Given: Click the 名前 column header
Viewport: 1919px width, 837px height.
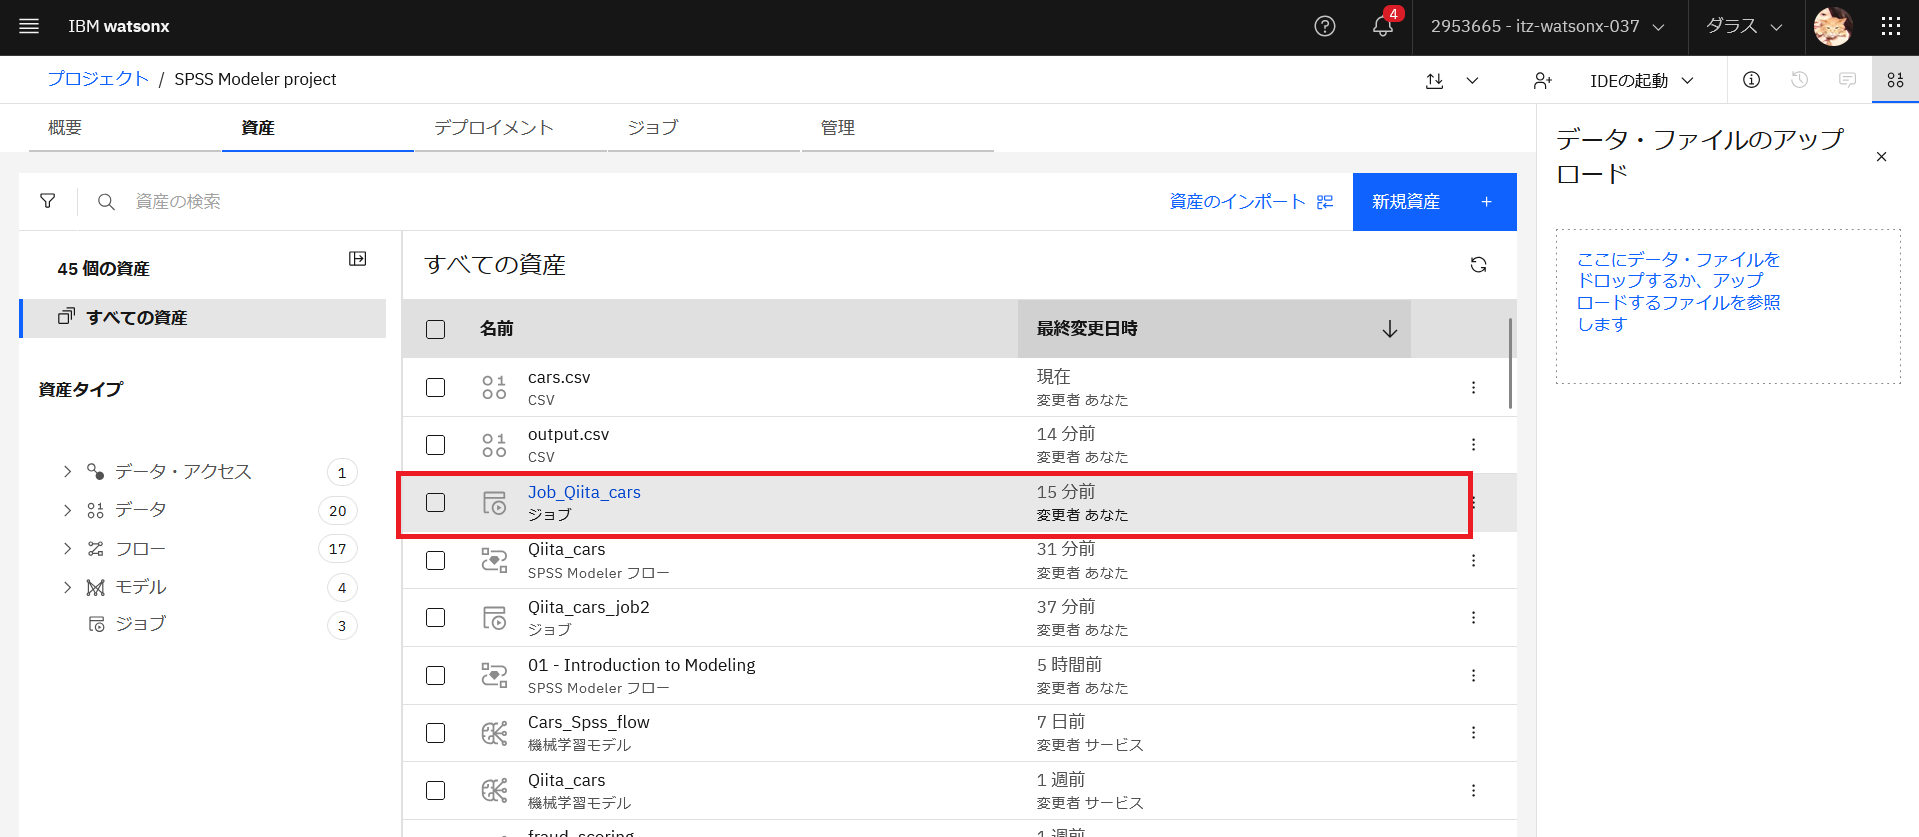Looking at the screenshot, I should point(496,329).
